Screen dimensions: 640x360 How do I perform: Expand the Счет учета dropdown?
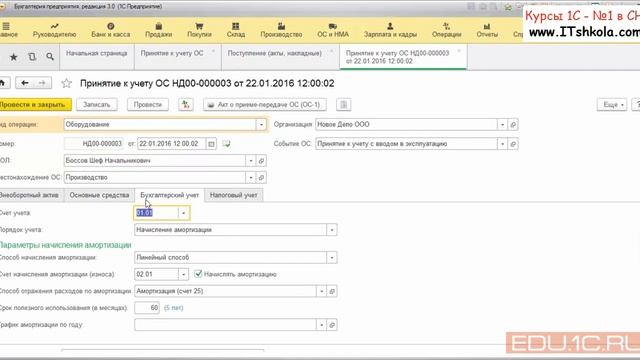click(x=184, y=213)
